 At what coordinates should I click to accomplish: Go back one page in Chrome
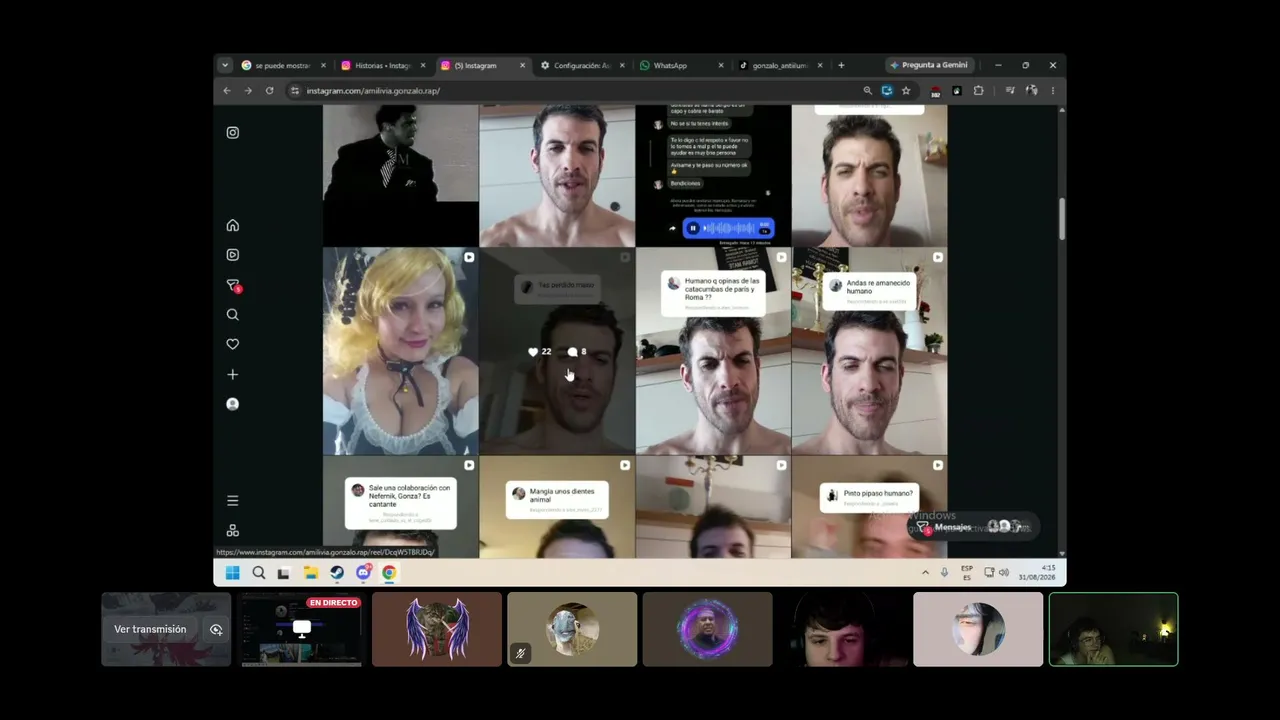click(227, 91)
